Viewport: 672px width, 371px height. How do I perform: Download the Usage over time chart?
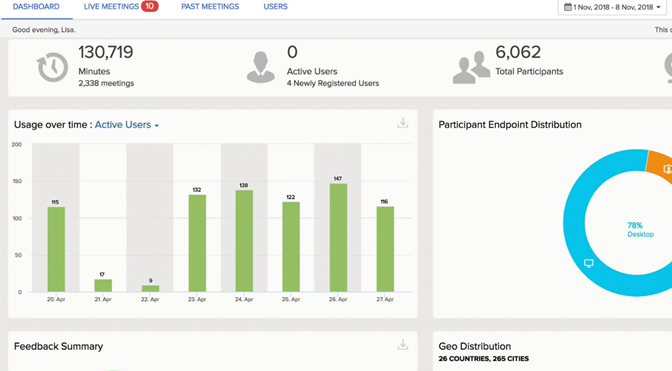coord(402,123)
